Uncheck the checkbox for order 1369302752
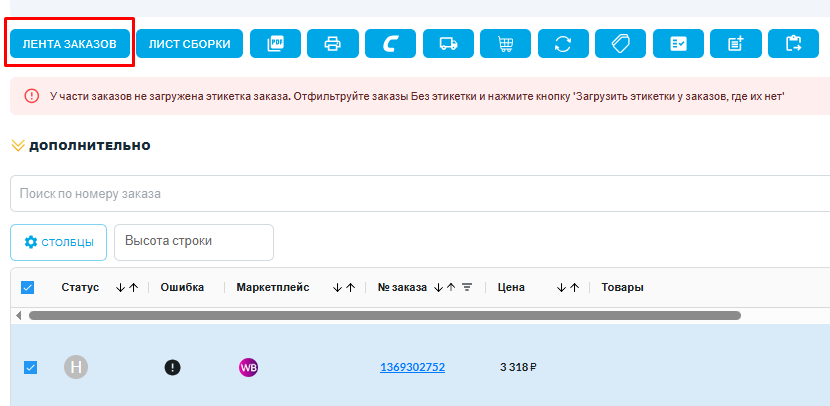The width and height of the screenshot is (830, 406). (x=30, y=367)
